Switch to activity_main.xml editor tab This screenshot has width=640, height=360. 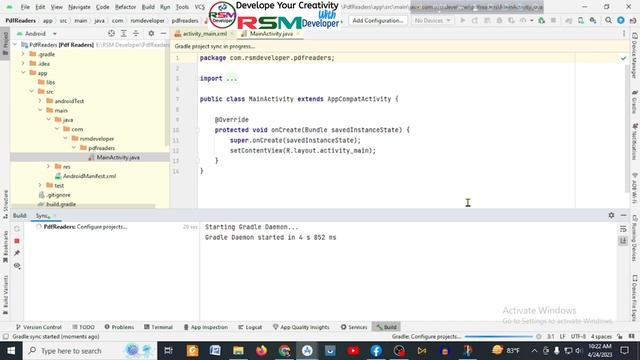204,33
